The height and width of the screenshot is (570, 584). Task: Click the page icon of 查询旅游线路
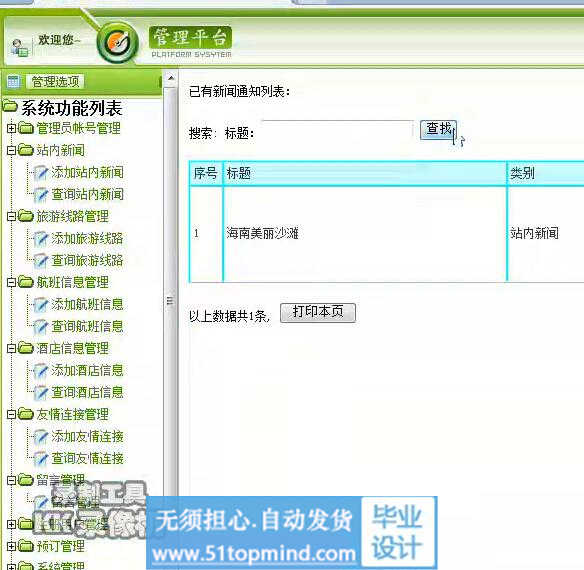41,260
